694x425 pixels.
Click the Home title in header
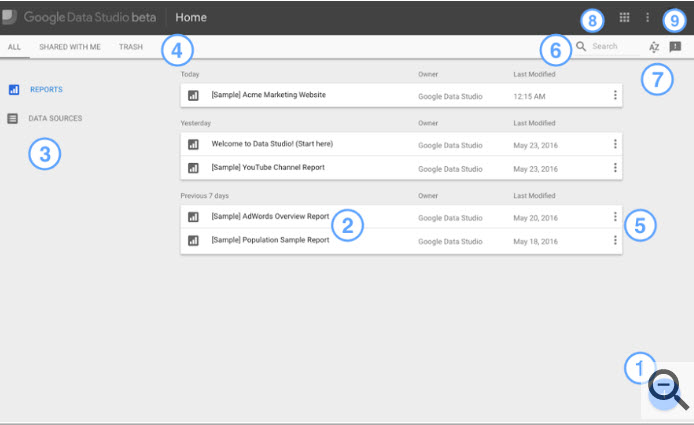tap(191, 17)
